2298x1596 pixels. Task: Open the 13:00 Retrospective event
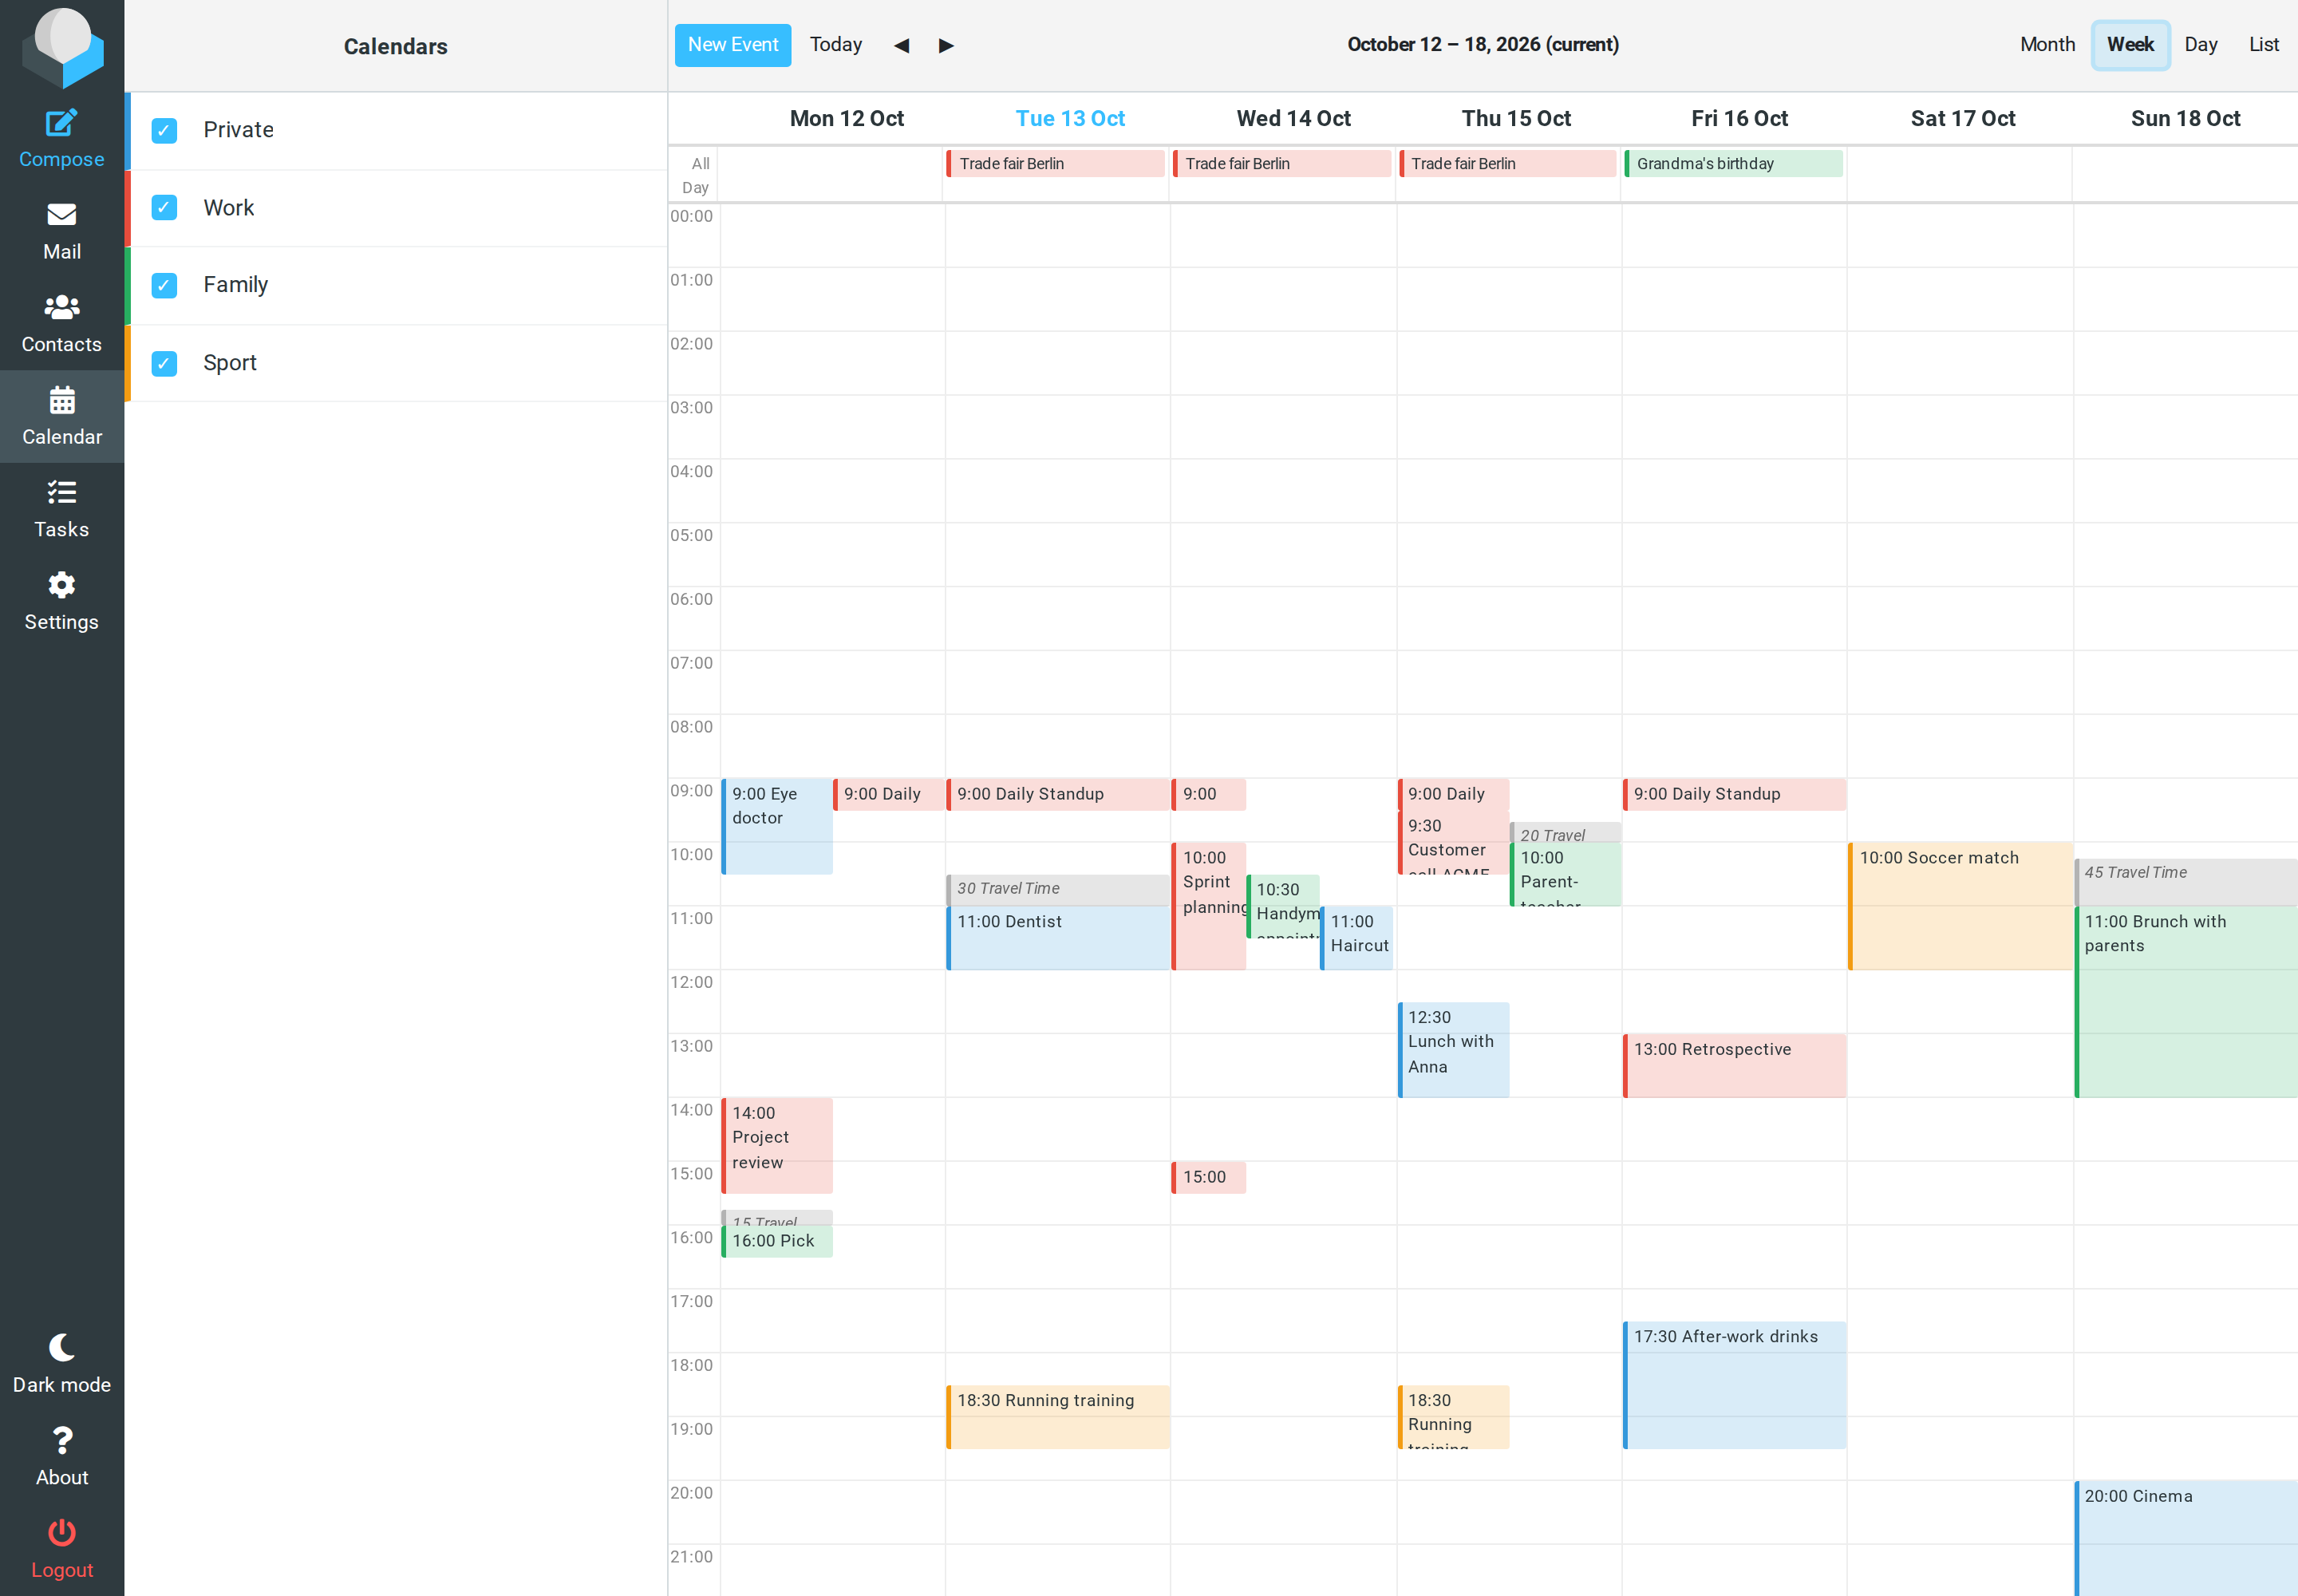pos(1734,1066)
